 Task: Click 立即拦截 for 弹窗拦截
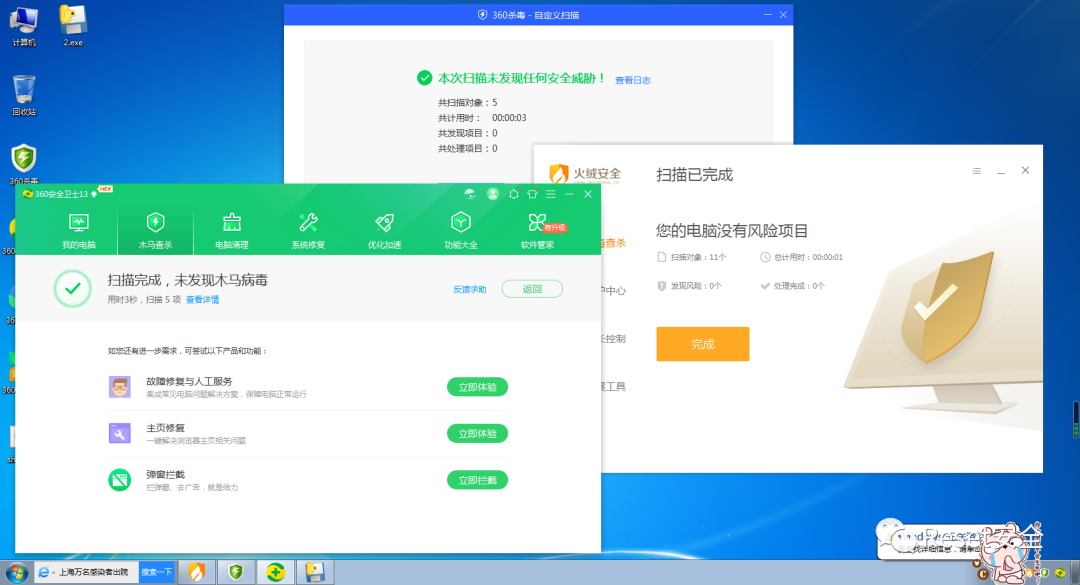tap(477, 480)
